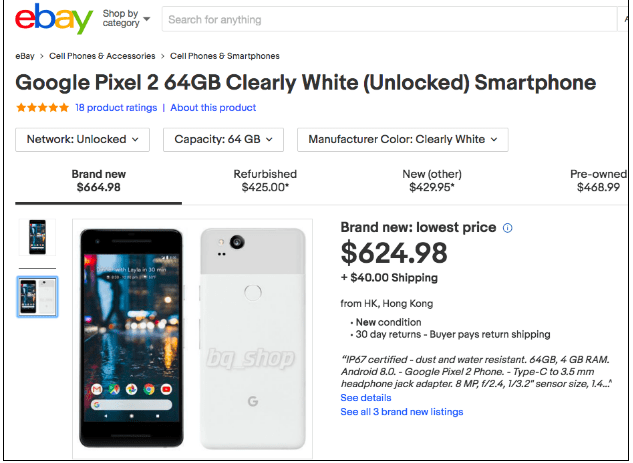This screenshot has height=463, width=633.
Task: Switch to the Pre-owned $468.99 tab
Action: click(x=598, y=180)
